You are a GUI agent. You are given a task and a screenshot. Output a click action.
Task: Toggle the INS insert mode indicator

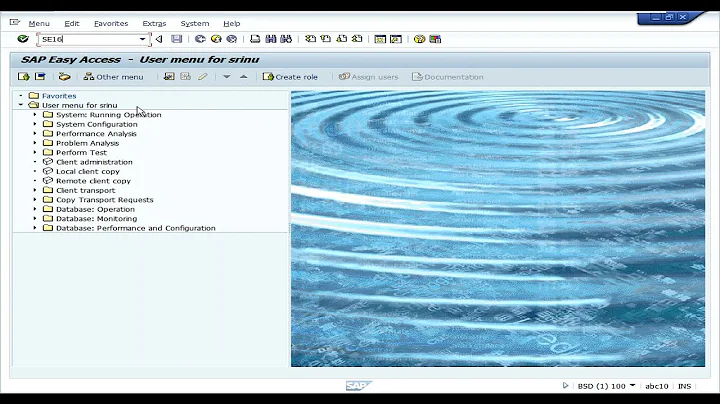click(684, 386)
